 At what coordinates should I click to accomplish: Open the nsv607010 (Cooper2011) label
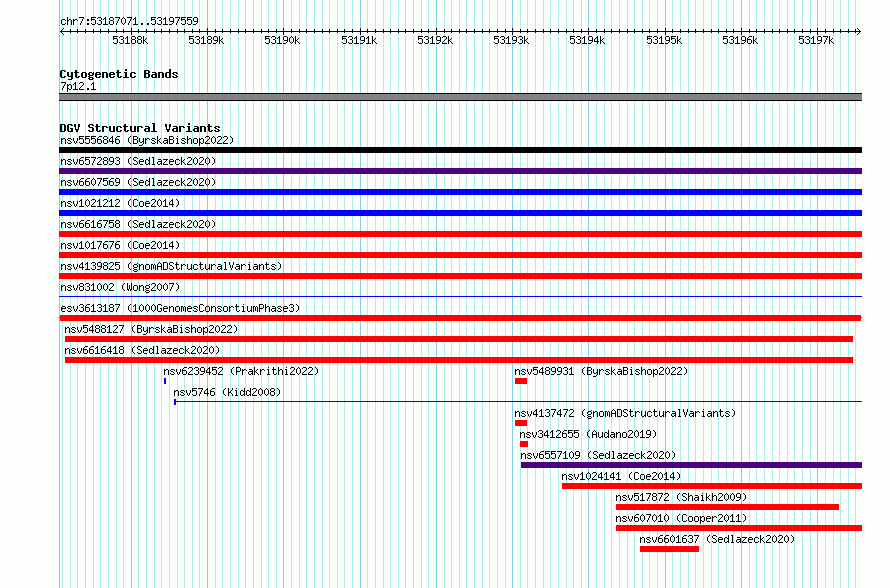(x=681, y=518)
